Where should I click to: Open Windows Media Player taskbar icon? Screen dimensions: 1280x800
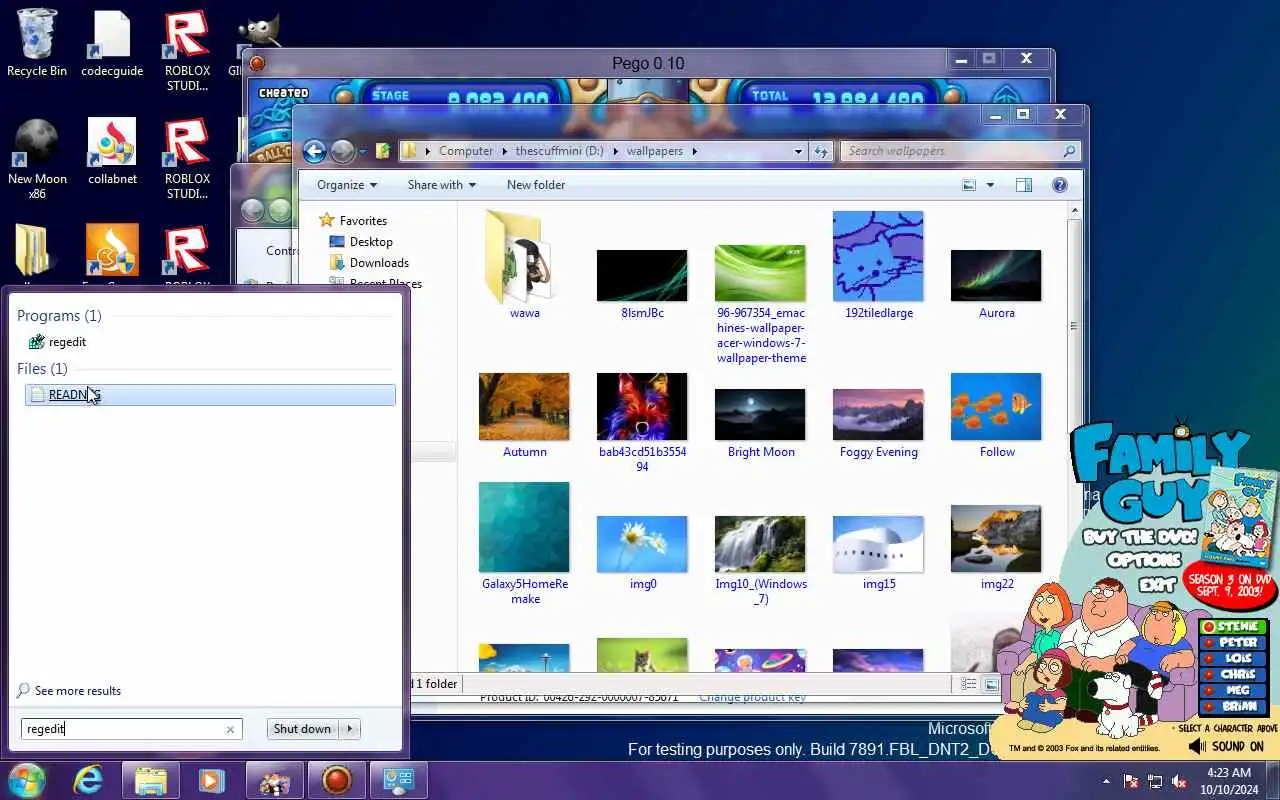coord(212,780)
